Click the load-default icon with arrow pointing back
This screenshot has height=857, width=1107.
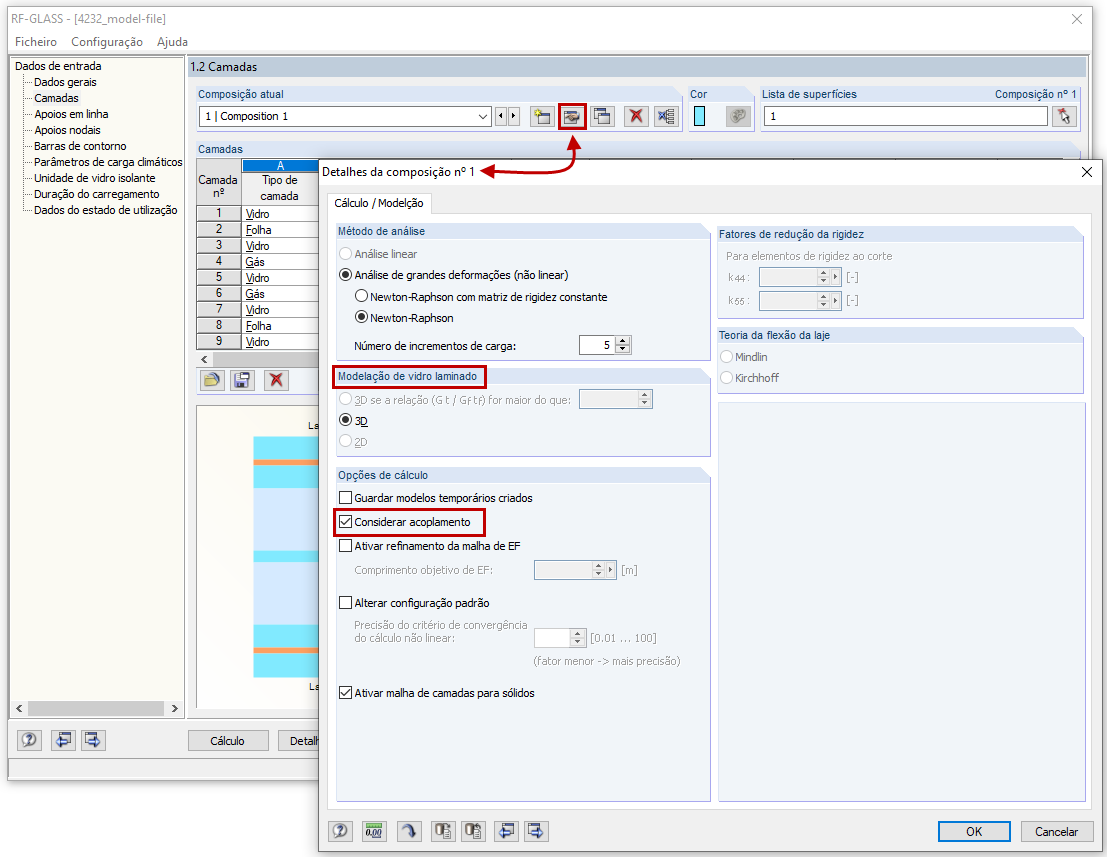tap(473, 831)
